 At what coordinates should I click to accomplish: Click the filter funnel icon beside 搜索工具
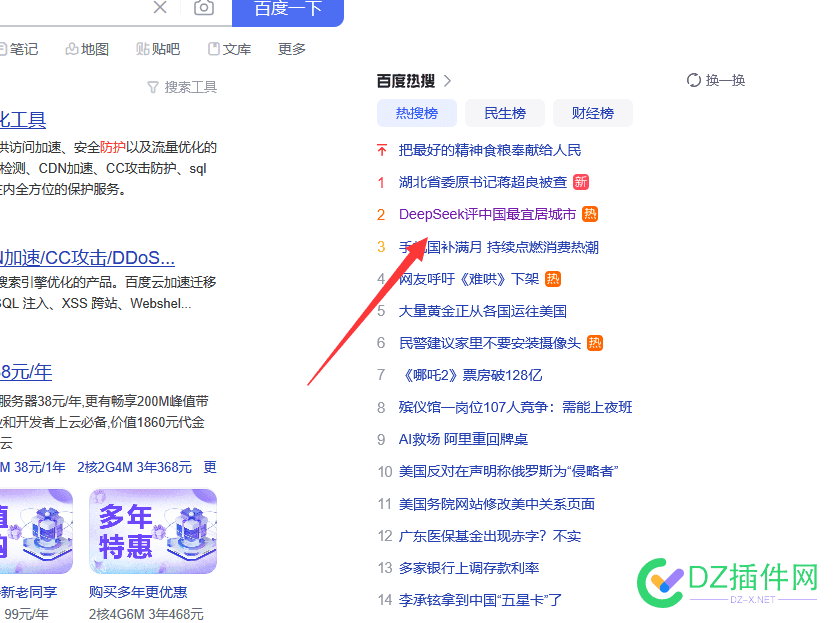click(153, 87)
